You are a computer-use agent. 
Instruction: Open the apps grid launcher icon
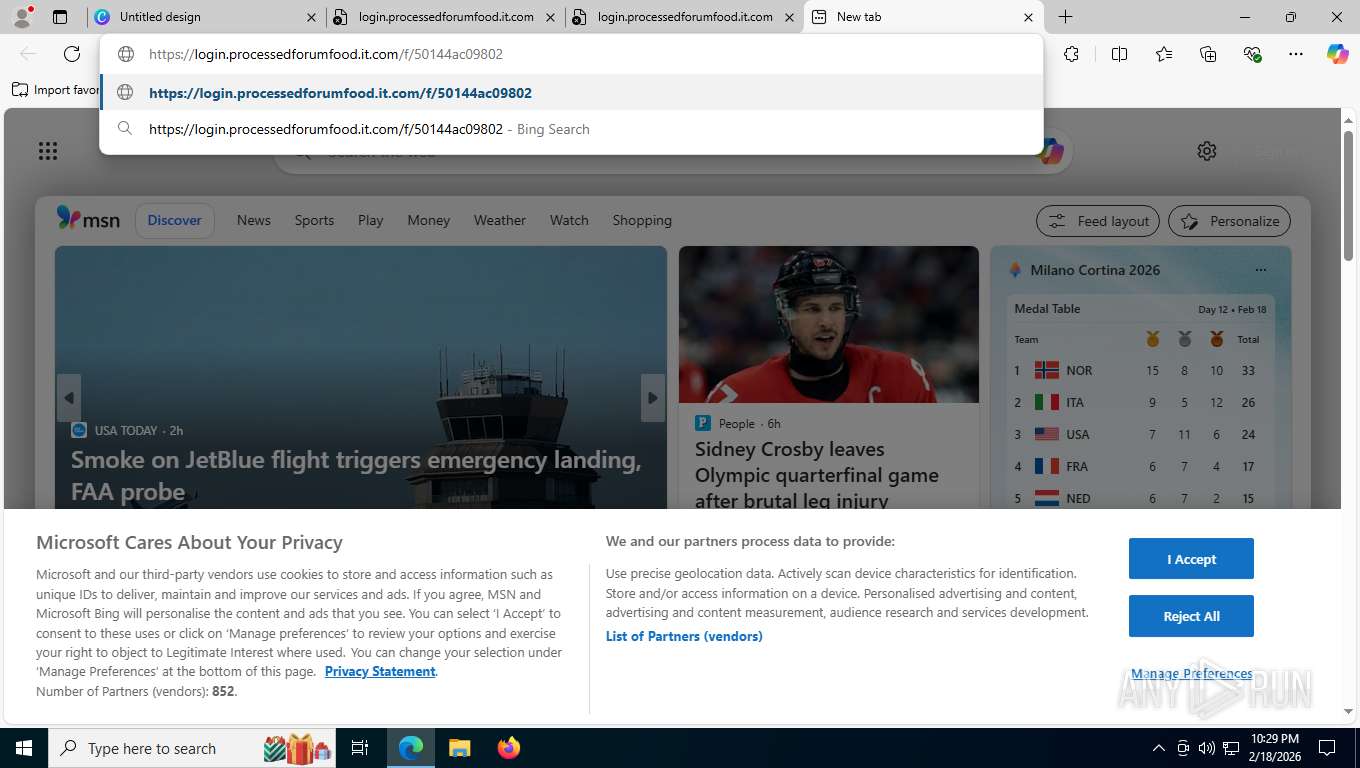coord(48,151)
